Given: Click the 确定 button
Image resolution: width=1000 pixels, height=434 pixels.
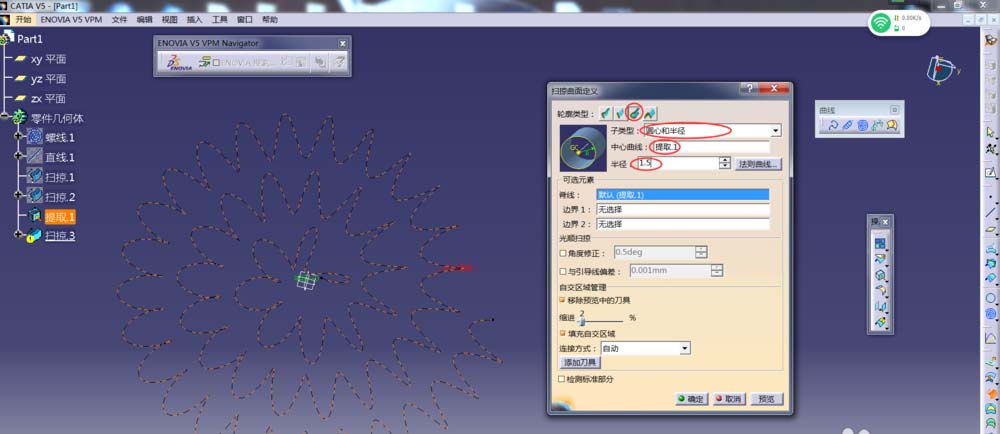Looking at the screenshot, I should pos(691,399).
